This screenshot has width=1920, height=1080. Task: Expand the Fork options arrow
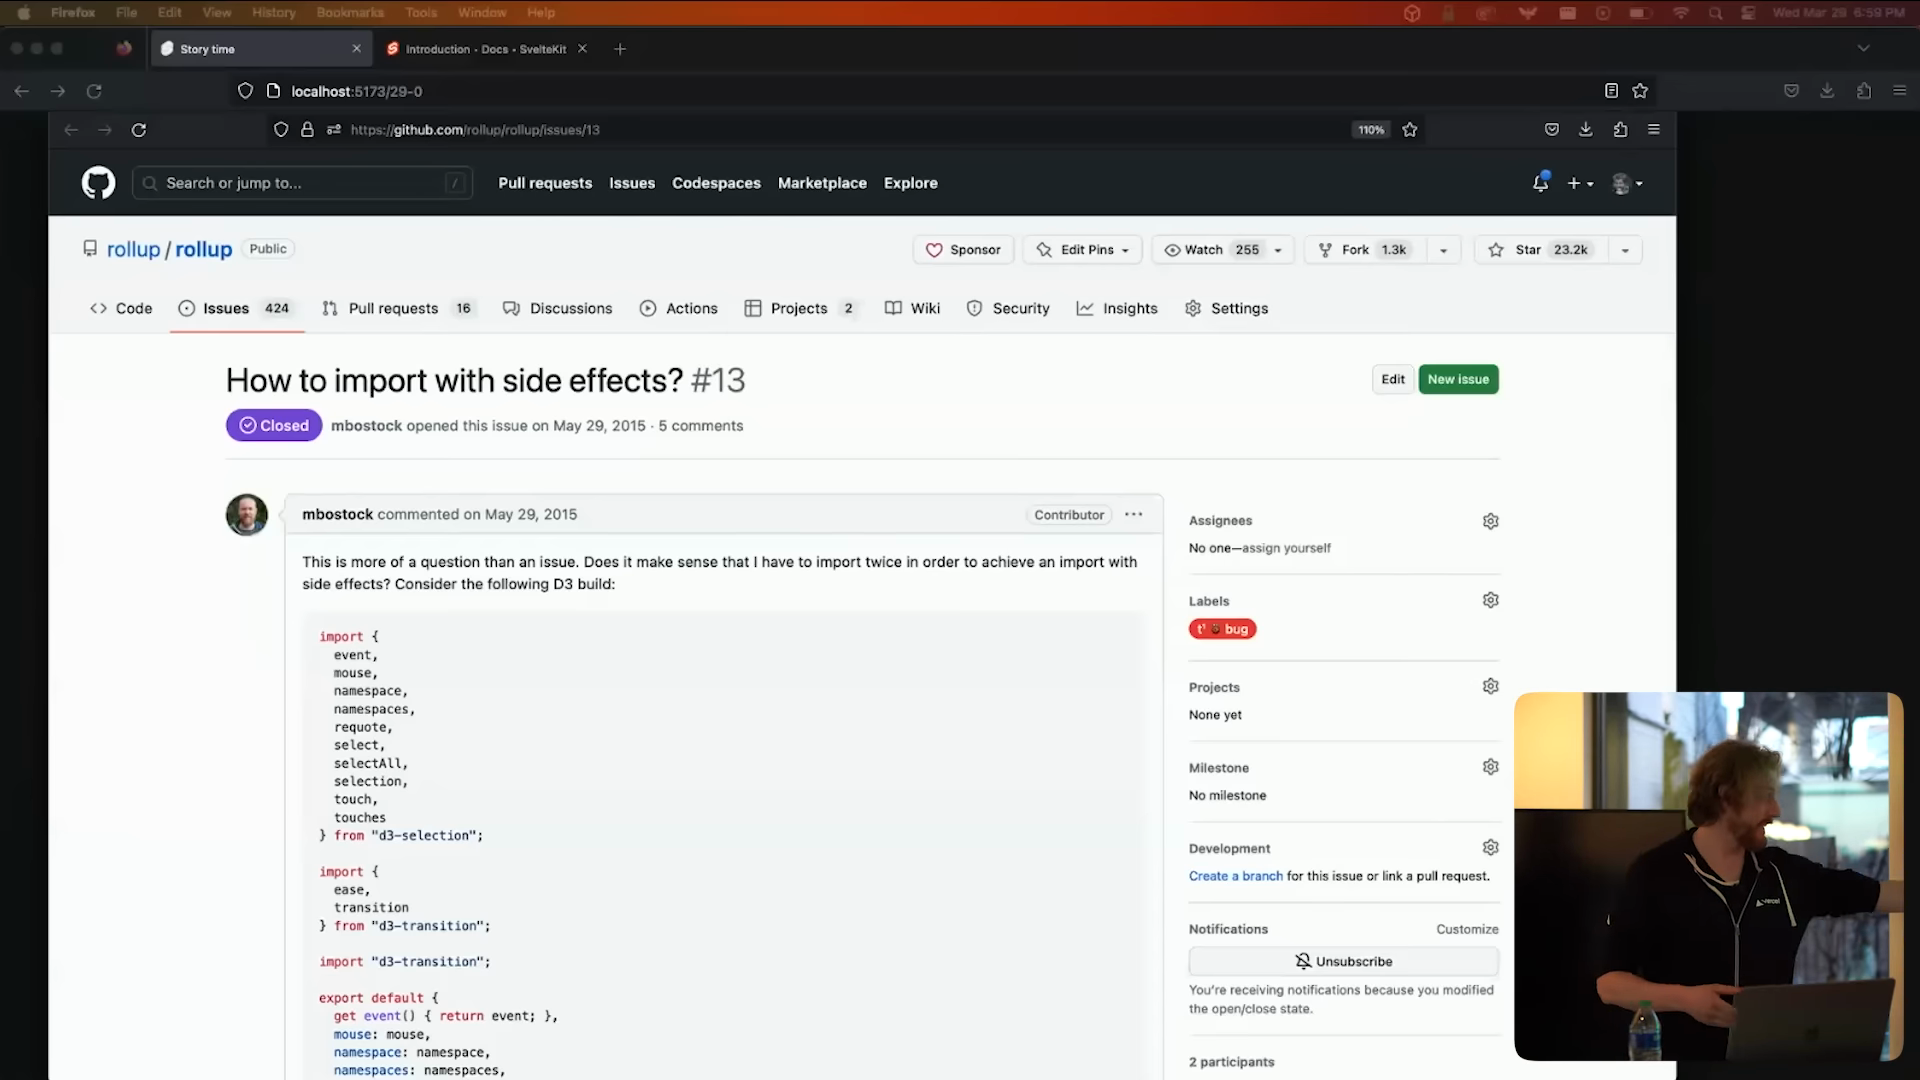click(1443, 250)
